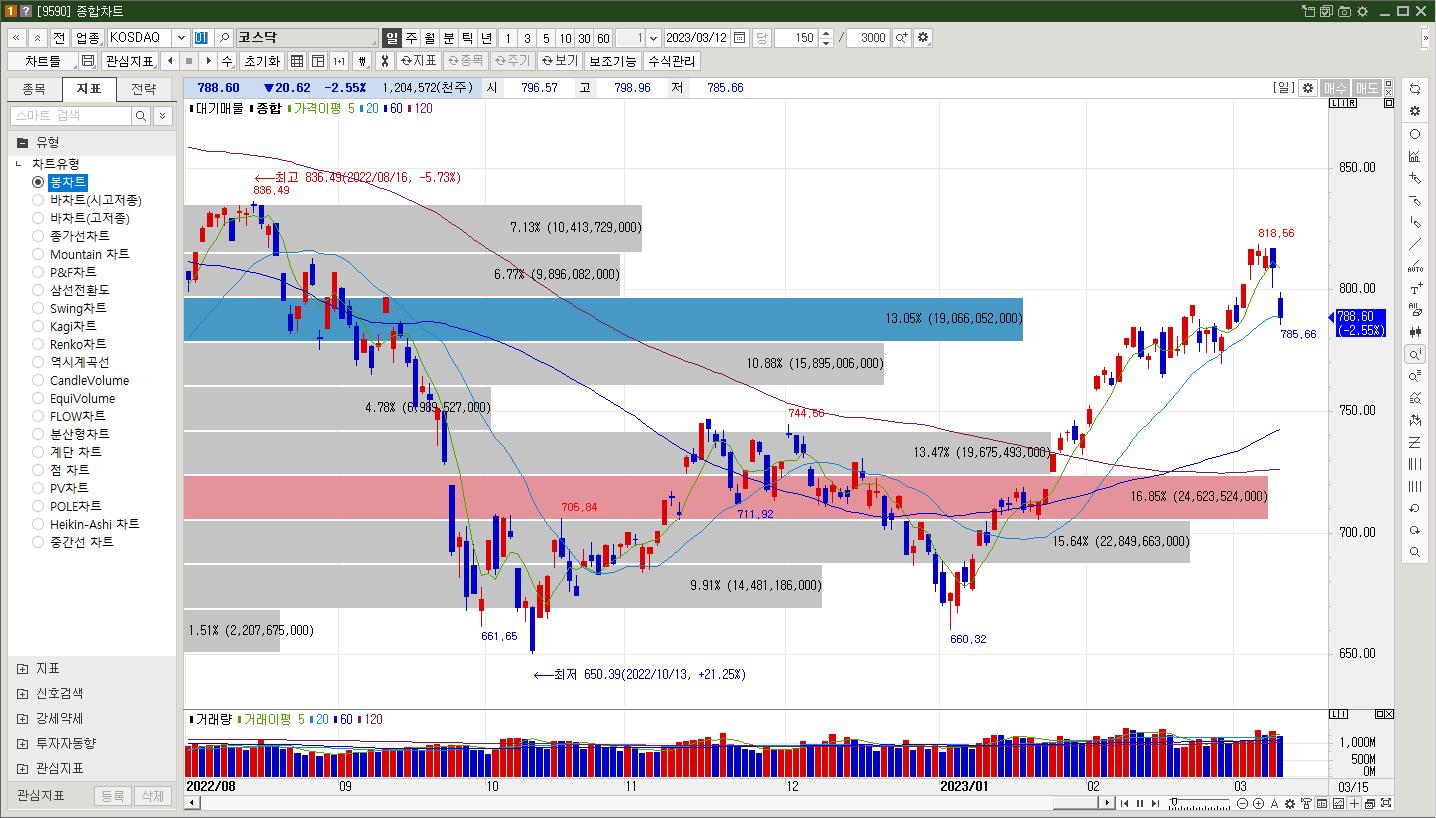Switch to the 전략 tab

tap(144, 89)
